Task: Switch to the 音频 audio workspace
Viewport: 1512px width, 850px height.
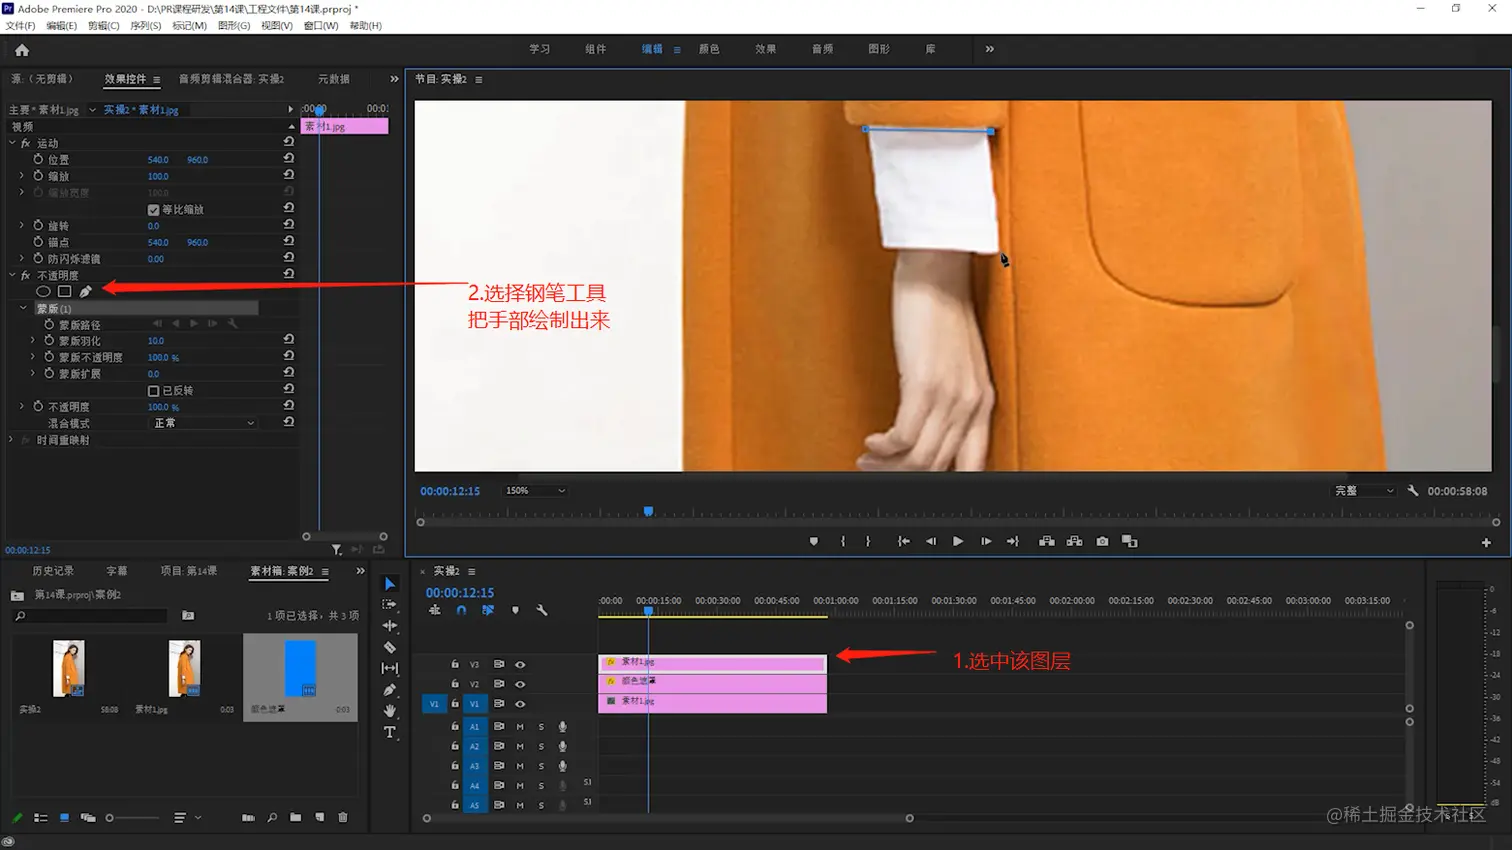Action: pos(823,49)
